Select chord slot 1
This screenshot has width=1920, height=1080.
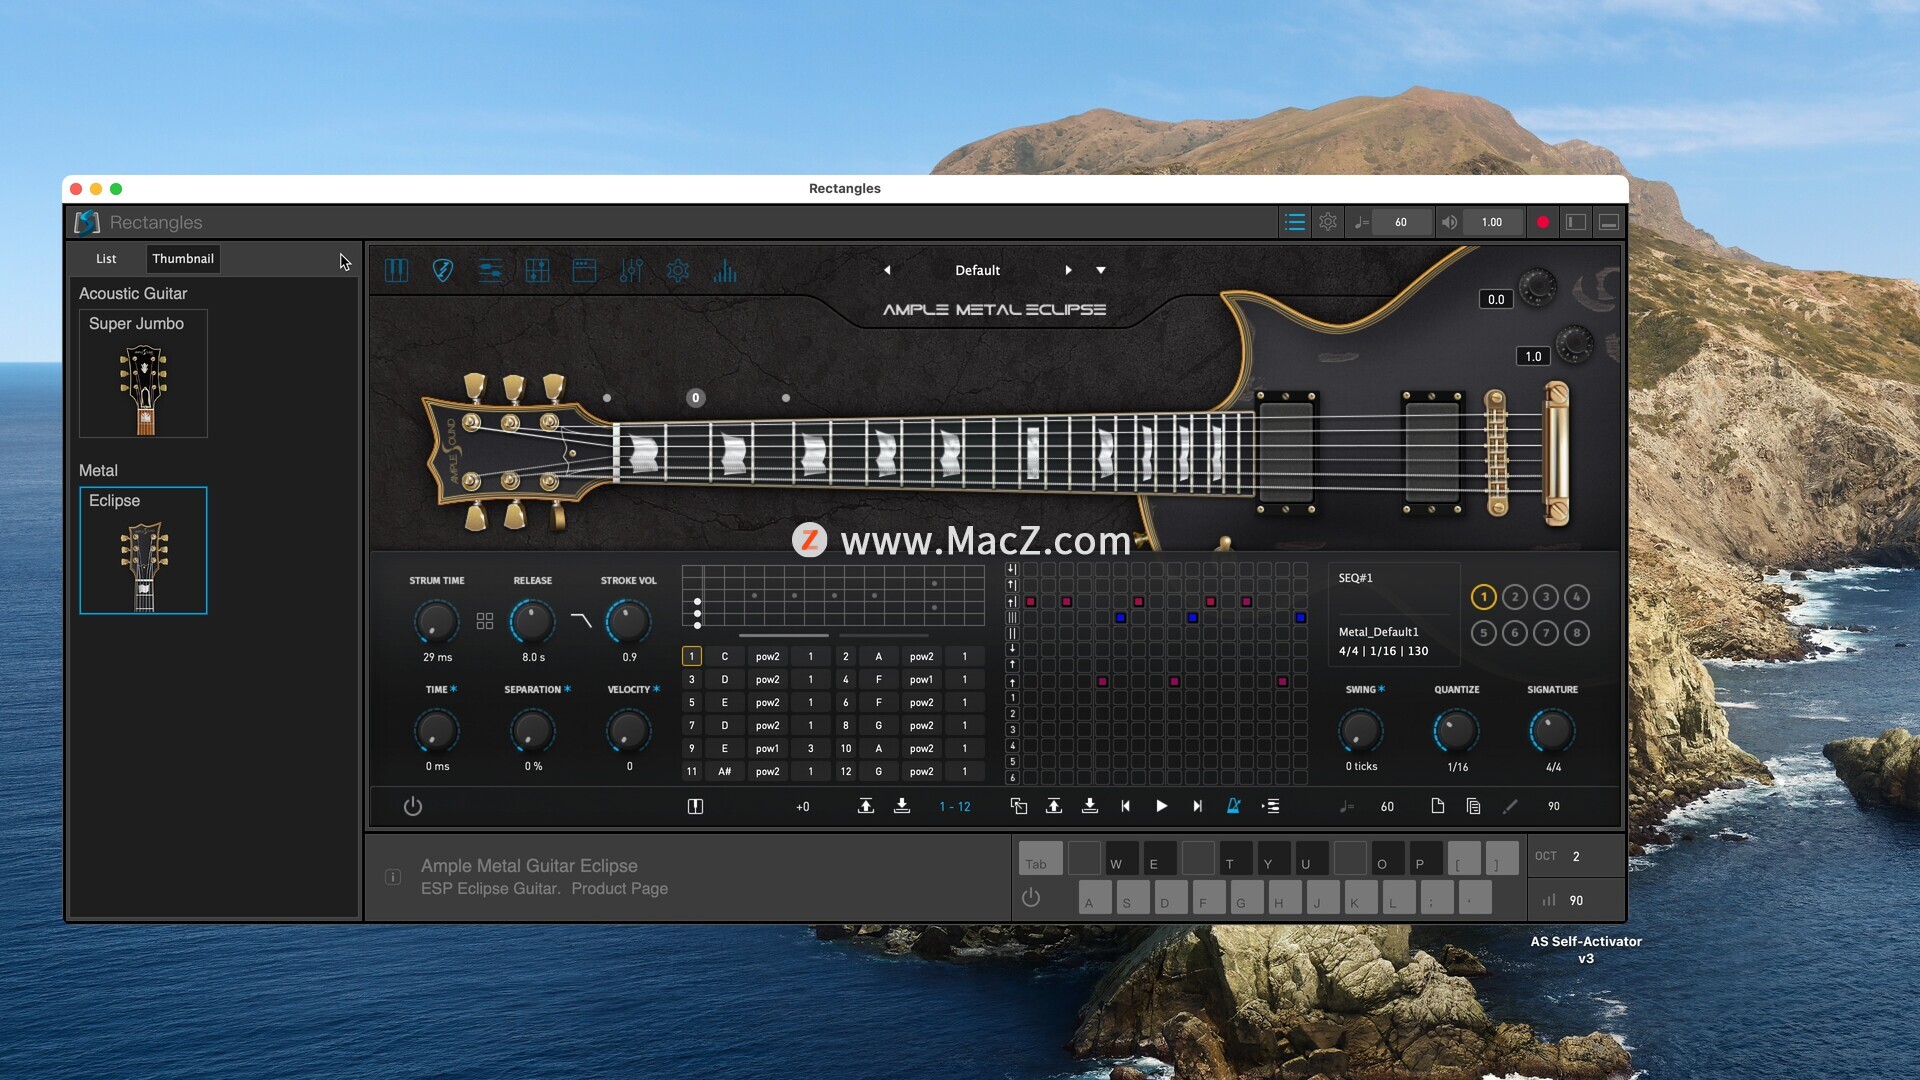point(691,657)
